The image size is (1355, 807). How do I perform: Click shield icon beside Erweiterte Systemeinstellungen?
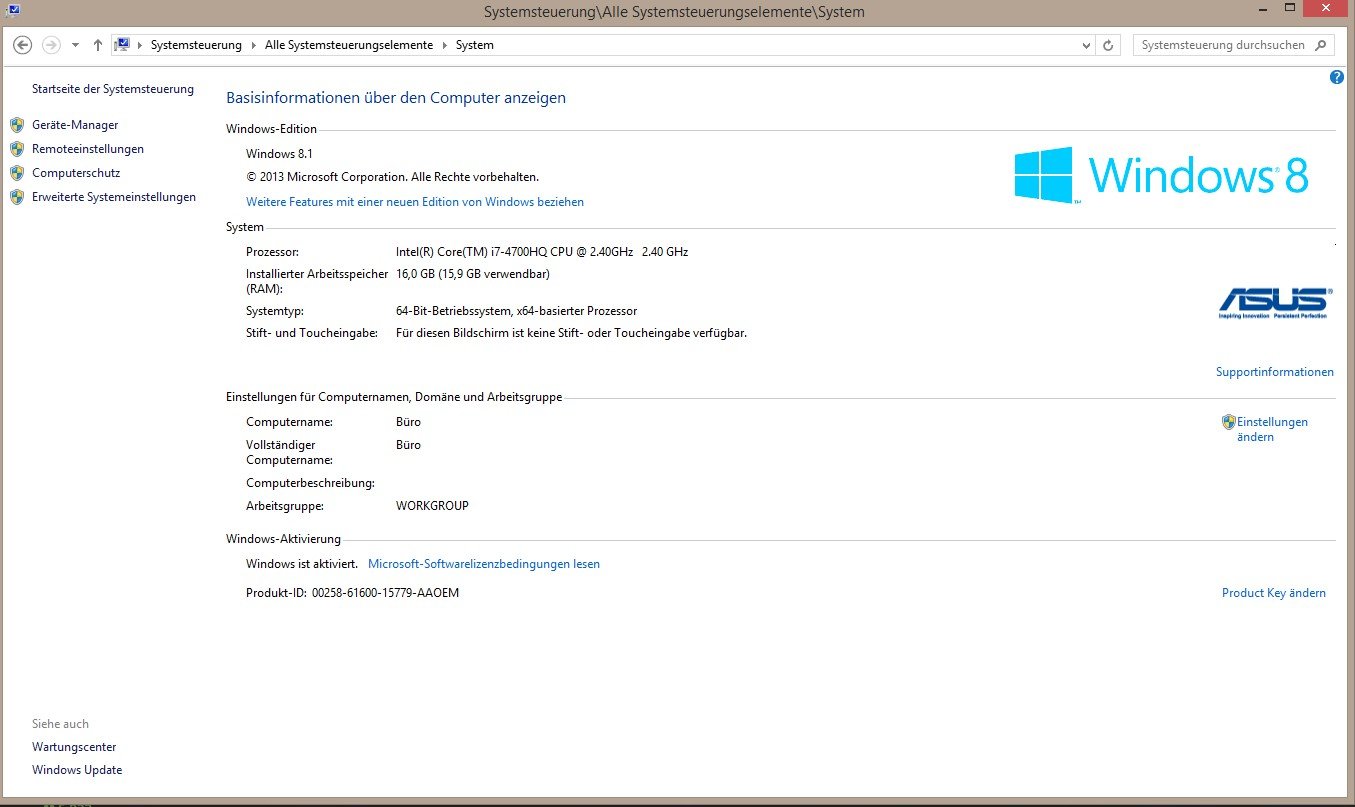pos(16,197)
